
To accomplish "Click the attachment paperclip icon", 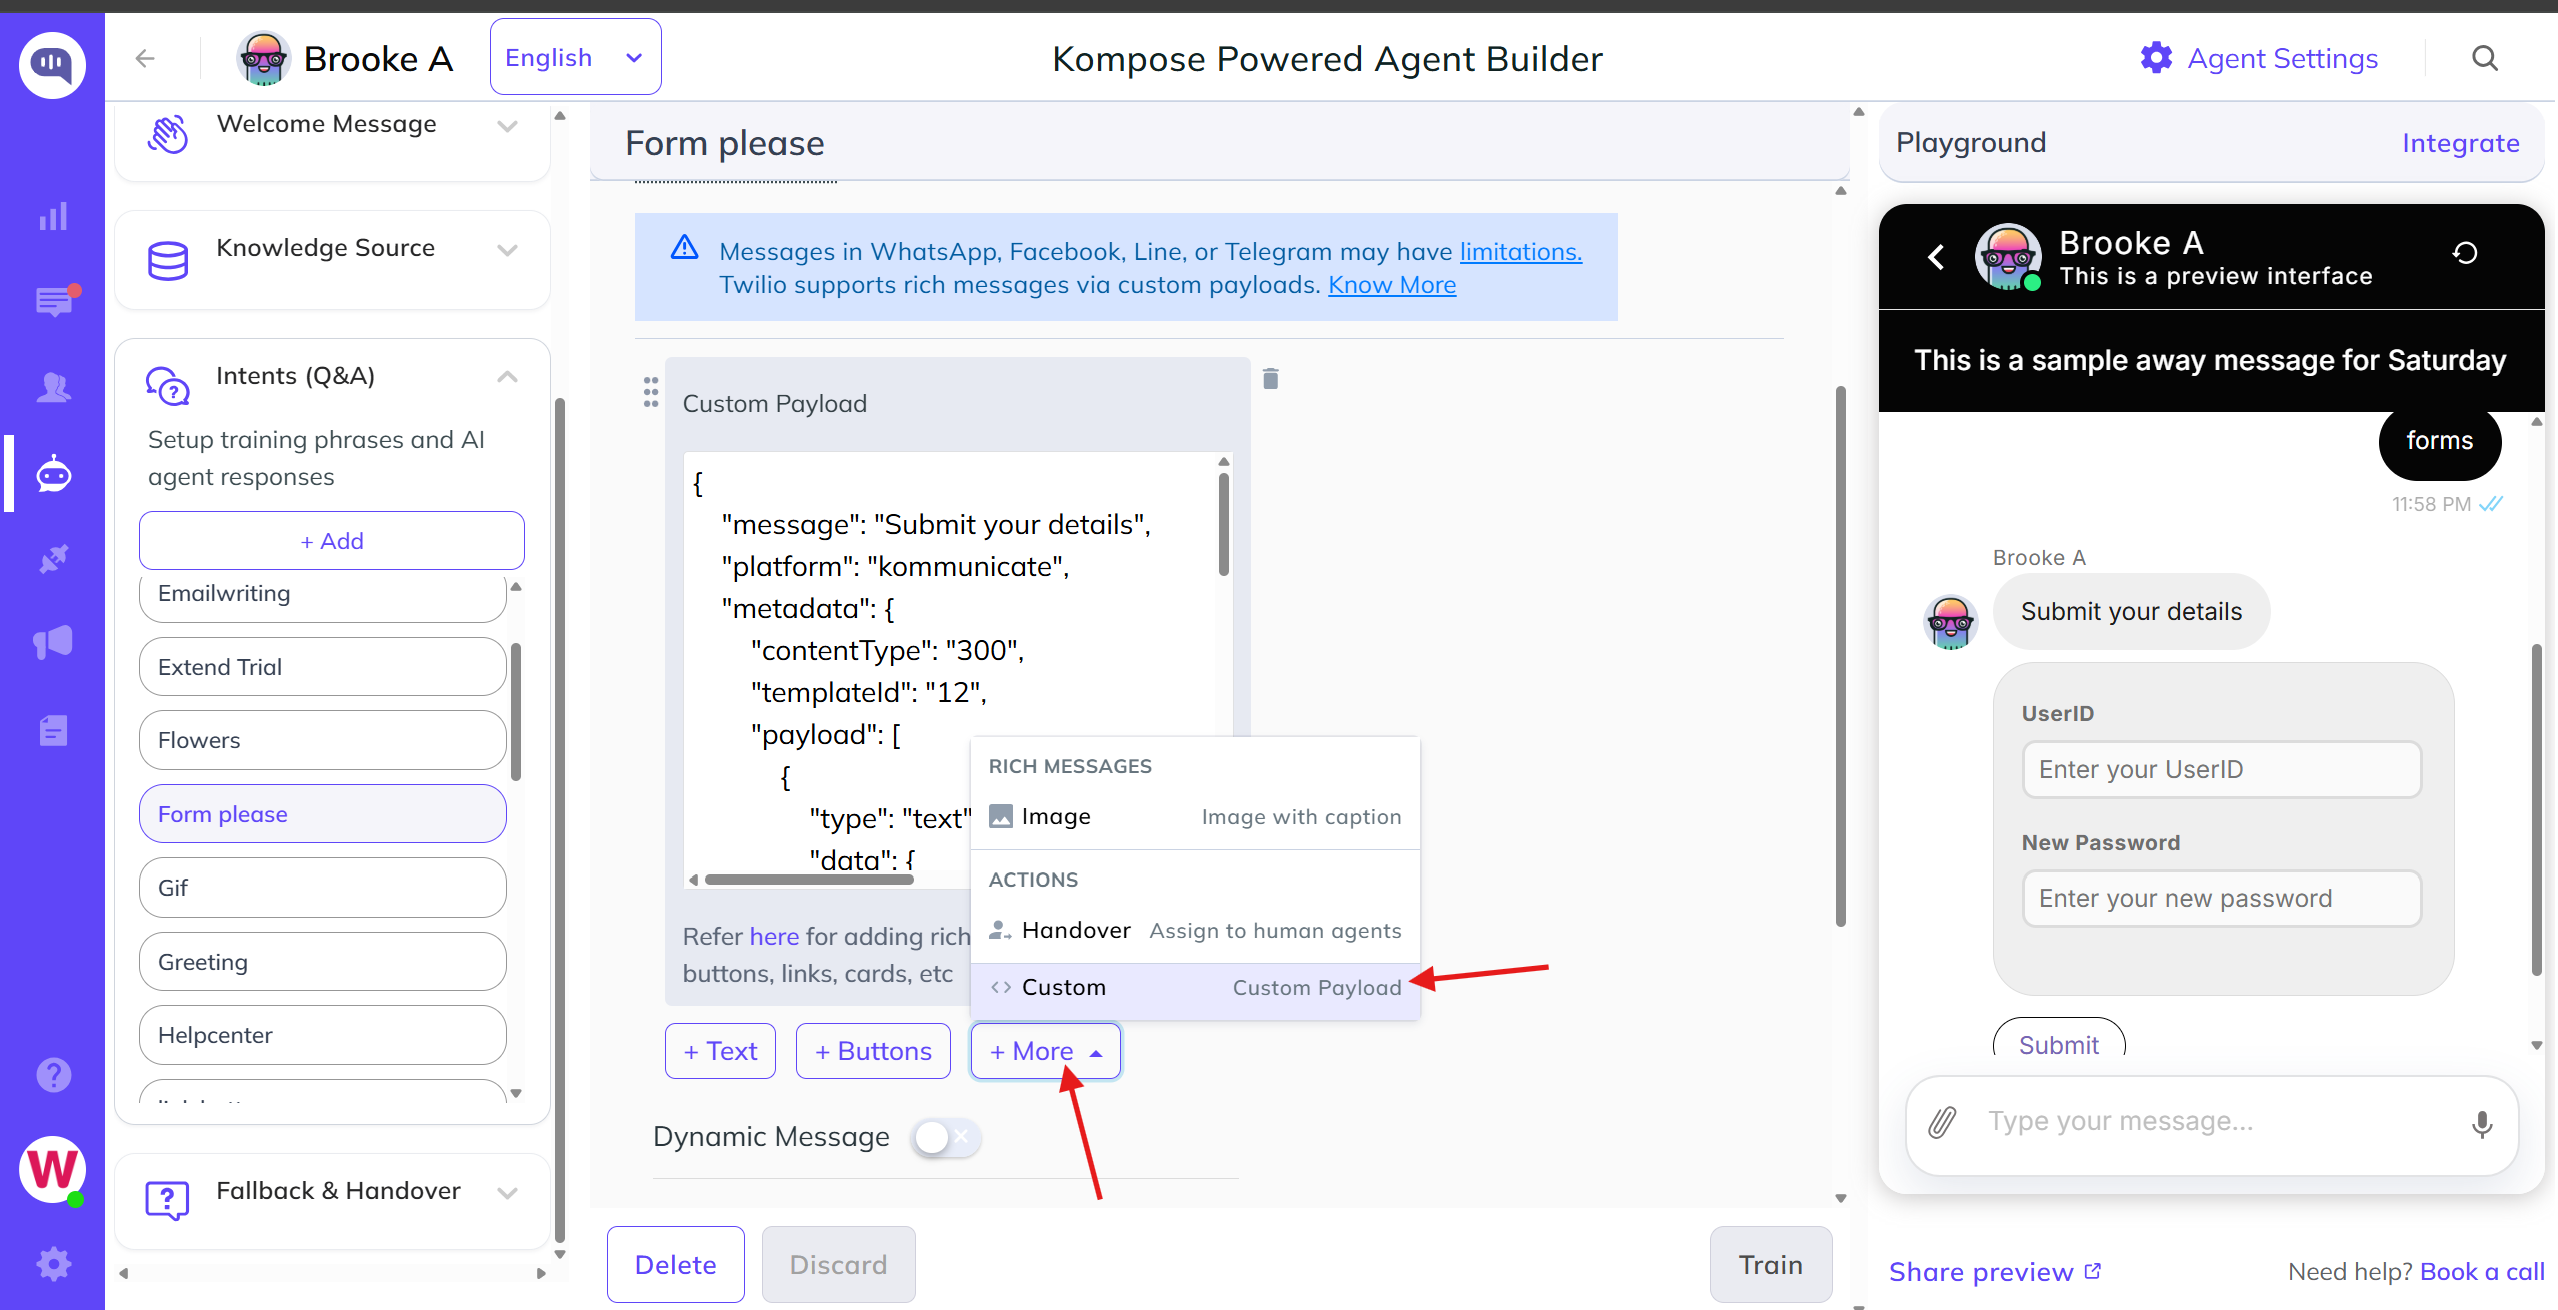I will point(1942,1122).
